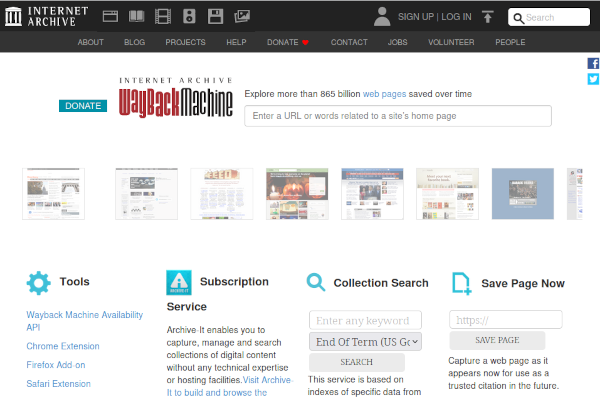Open the Firefox Add-on link
Image resolution: width=600 pixels, height=397 pixels.
[56, 365]
